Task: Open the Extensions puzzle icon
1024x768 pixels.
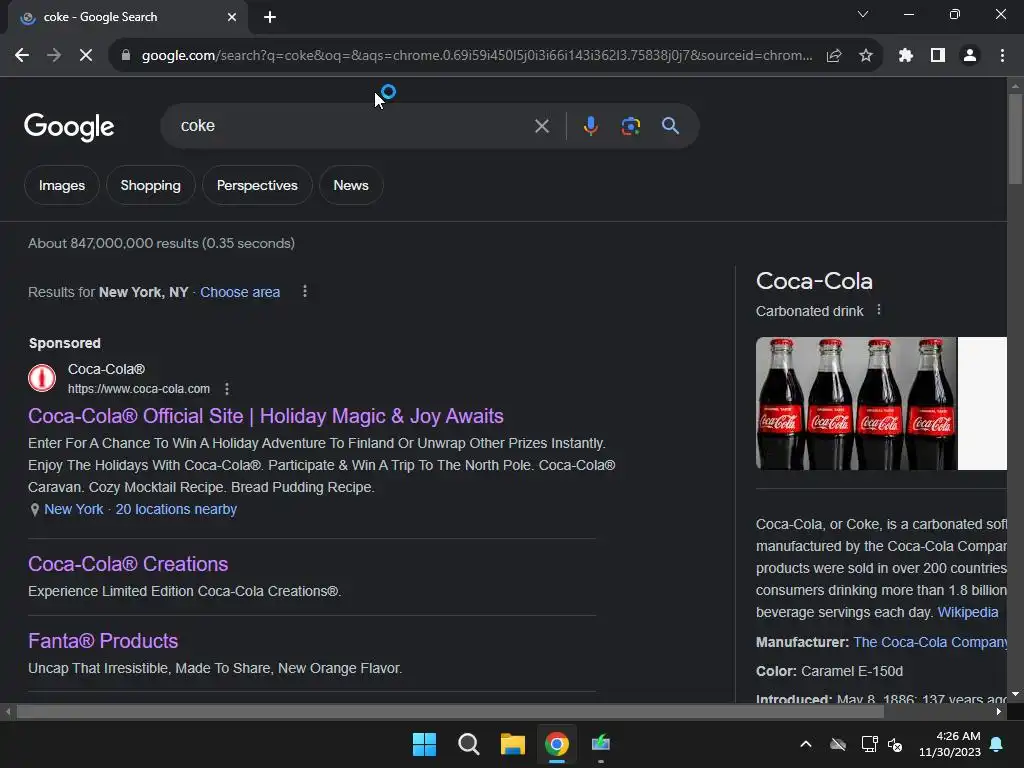Action: 905,56
